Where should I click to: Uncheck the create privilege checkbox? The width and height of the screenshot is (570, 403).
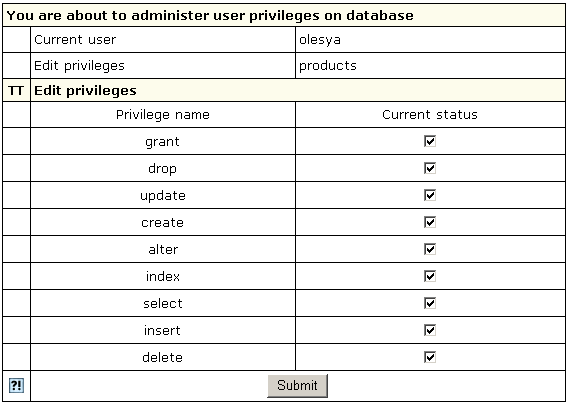coord(430,222)
